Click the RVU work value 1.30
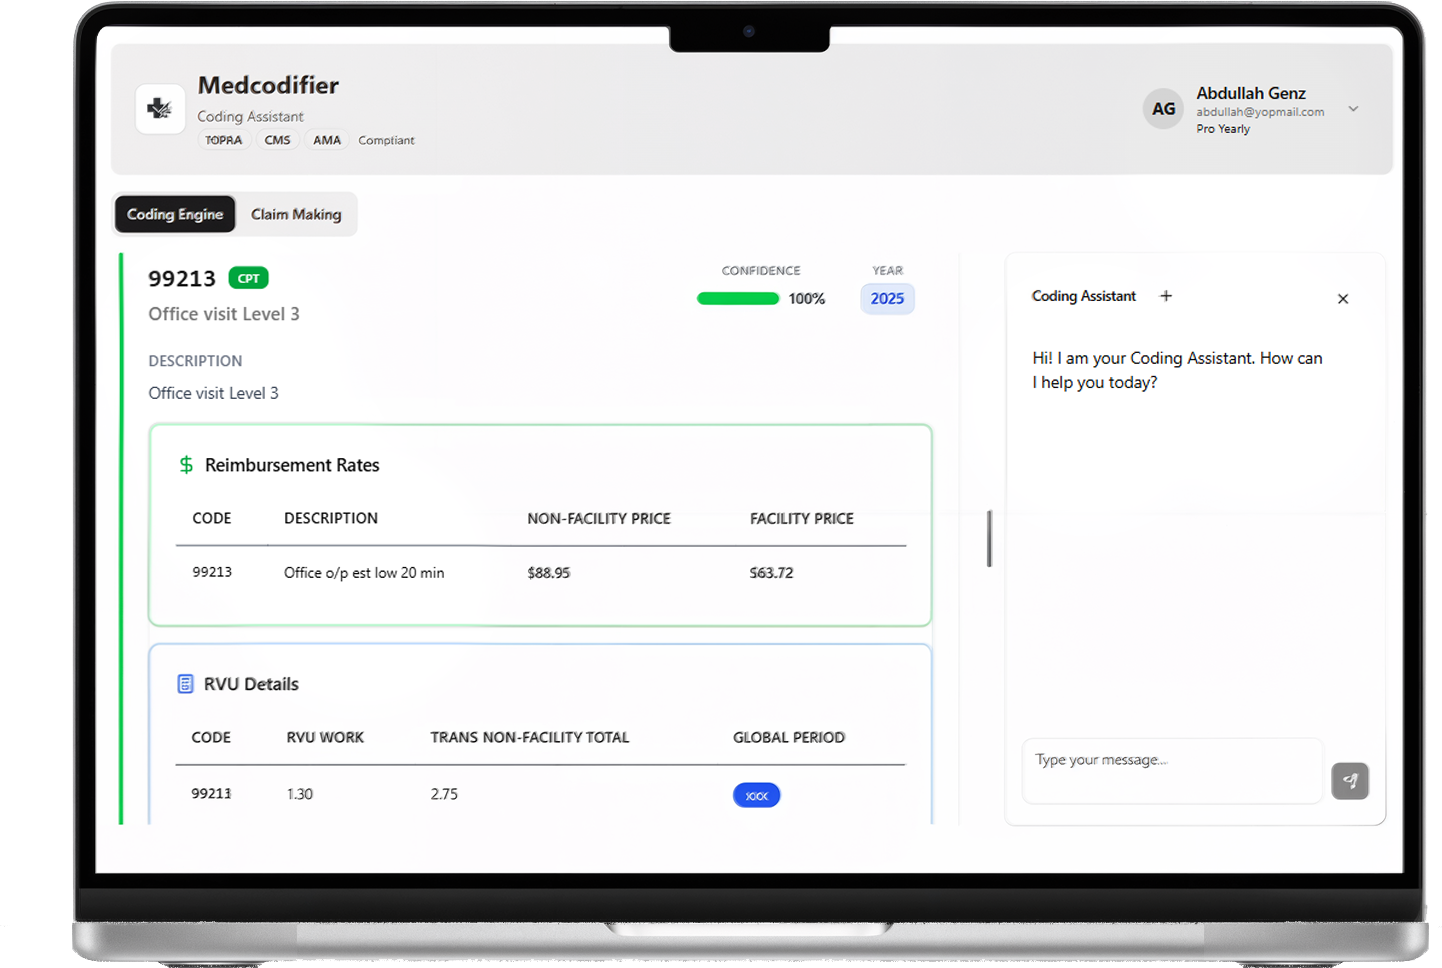 pyautogui.click(x=300, y=794)
